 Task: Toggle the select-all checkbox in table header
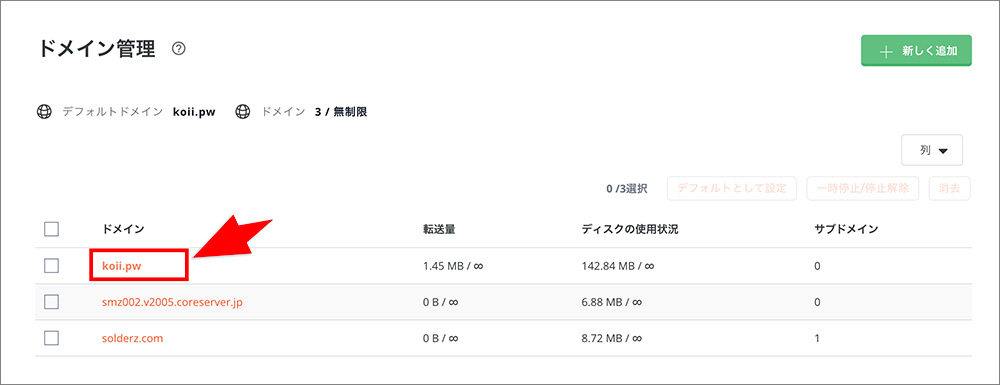coord(52,229)
